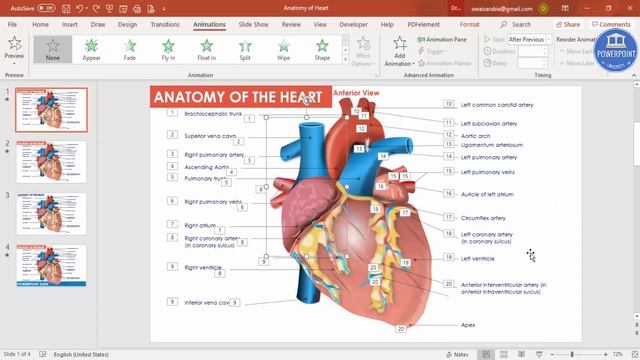Switch to Slide Sorter view icon
The width and height of the screenshot is (640, 360).
tap(504, 355)
